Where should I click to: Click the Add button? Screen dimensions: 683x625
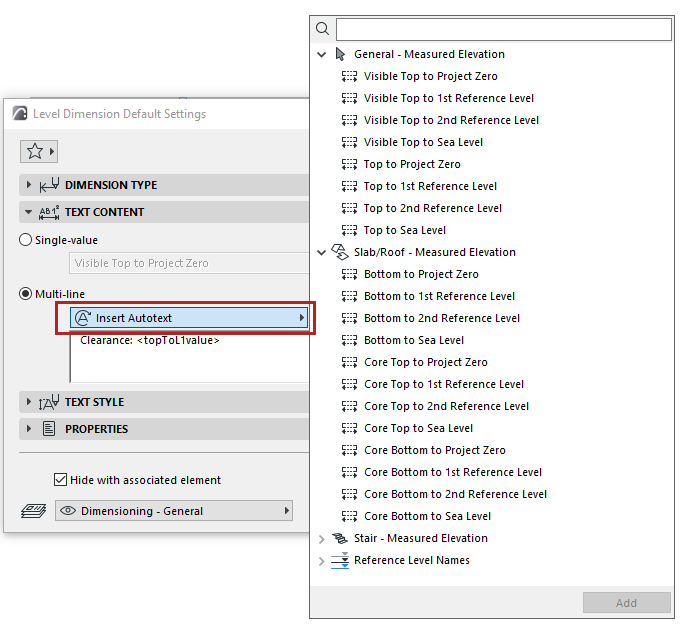pyautogui.click(x=626, y=603)
